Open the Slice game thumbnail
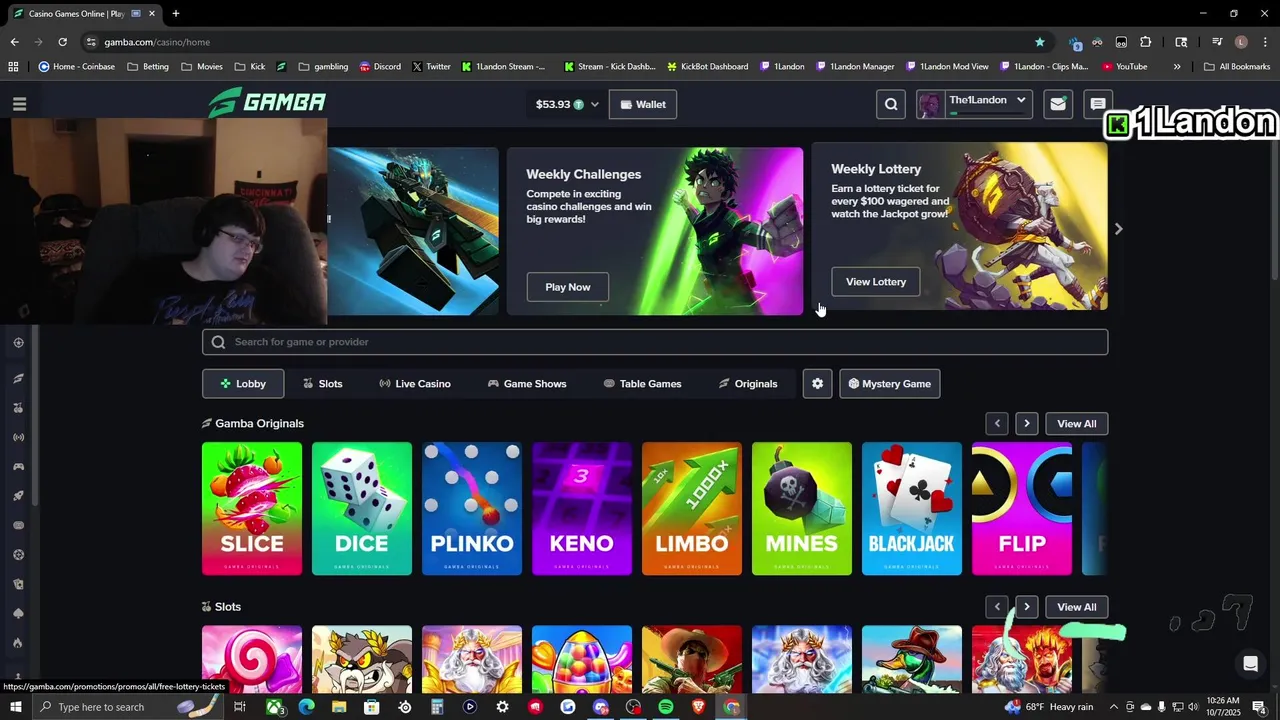 click(x=252, y=509)
